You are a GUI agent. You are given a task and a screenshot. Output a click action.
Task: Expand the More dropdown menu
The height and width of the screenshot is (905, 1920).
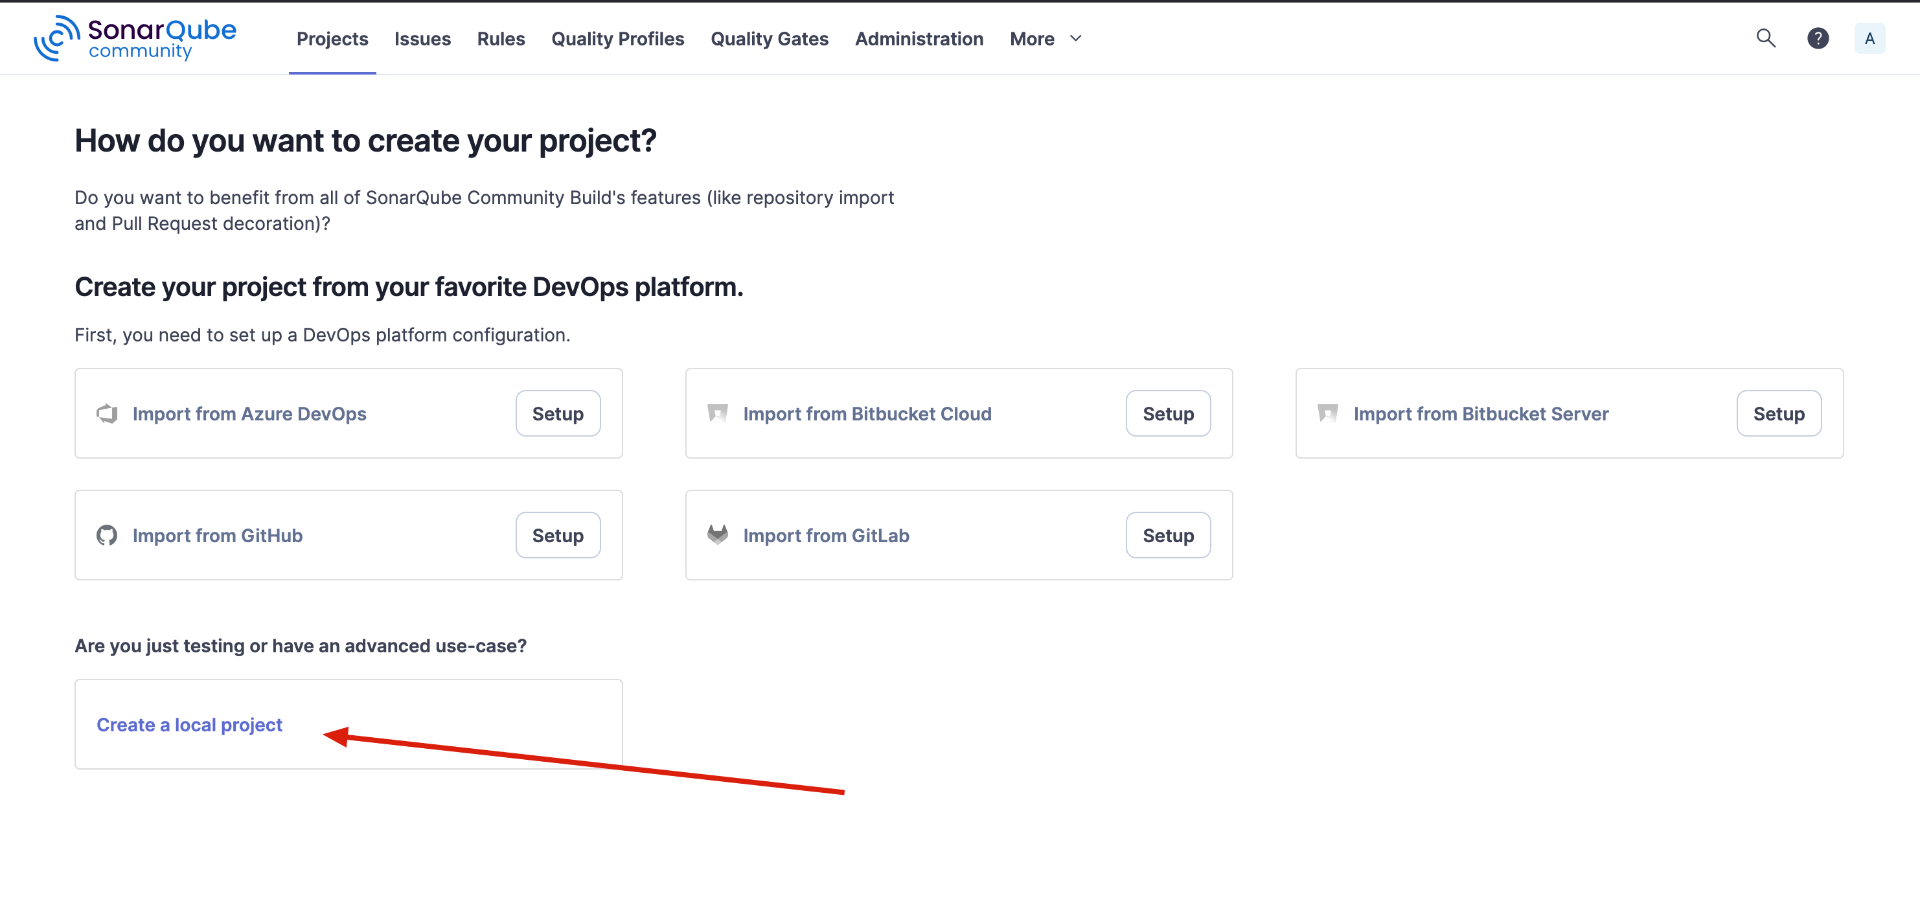tap(1045, 39)
